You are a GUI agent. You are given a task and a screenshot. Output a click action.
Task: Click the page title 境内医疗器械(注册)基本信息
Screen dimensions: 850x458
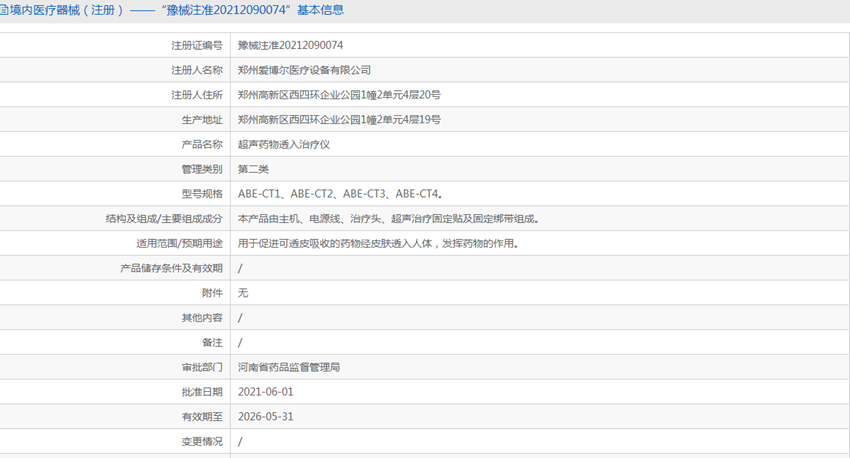(x=177, y=10)
